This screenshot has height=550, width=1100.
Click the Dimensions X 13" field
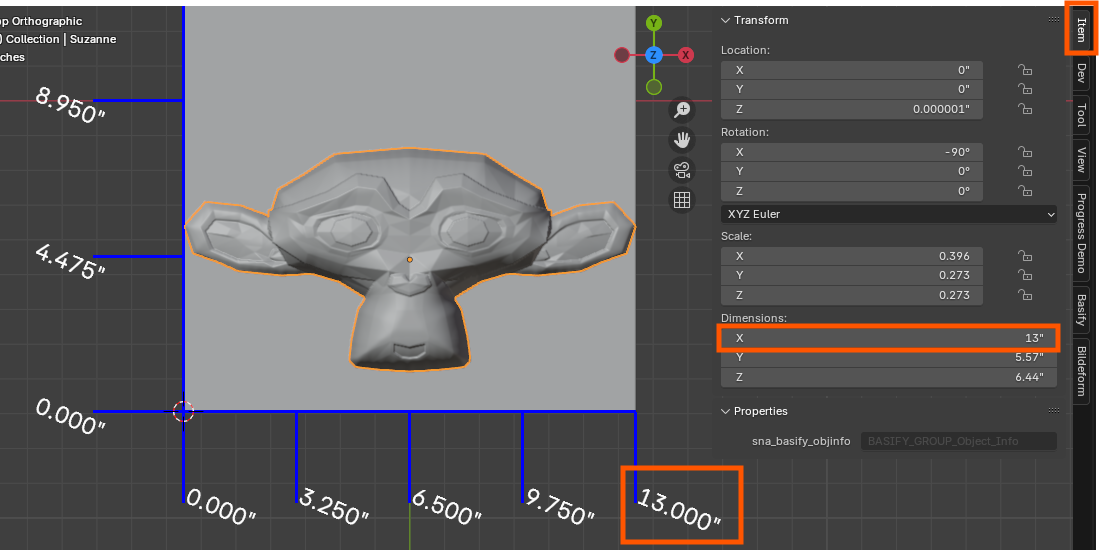888,338
